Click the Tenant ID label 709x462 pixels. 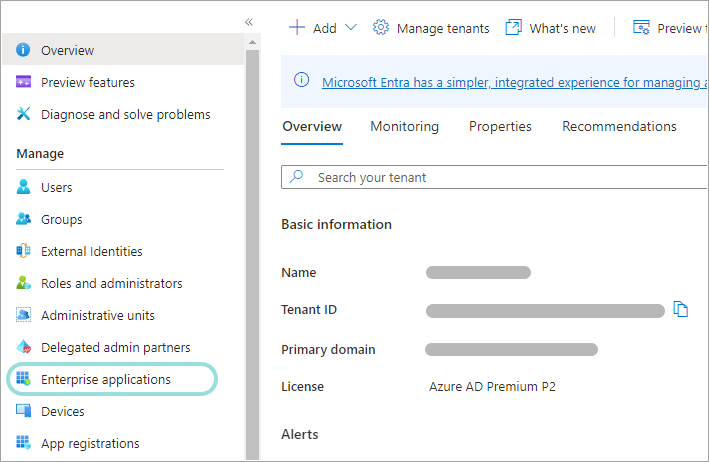(309, 310)
